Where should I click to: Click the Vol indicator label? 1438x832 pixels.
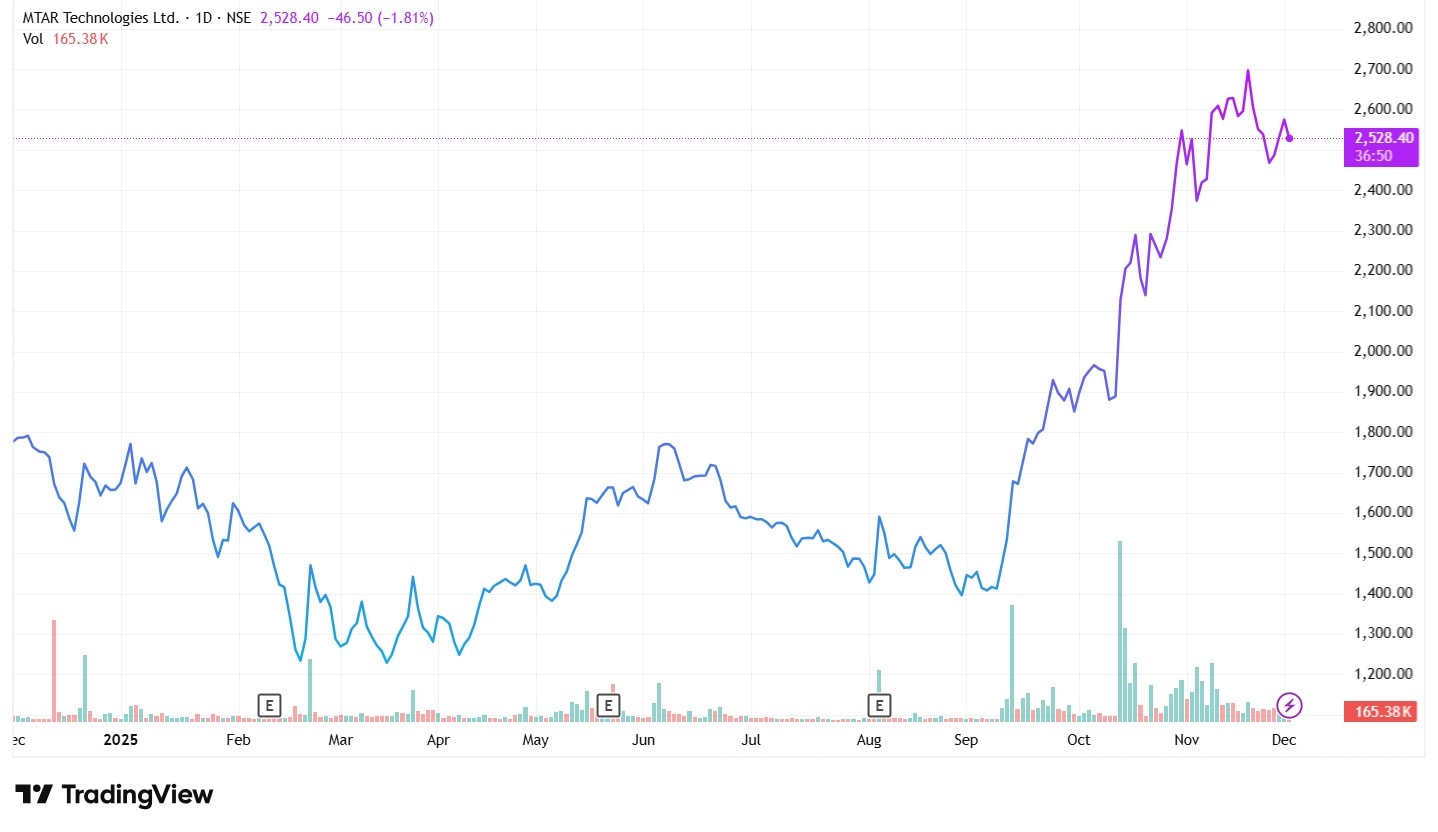pyautogui.click(x=33, y=39)
